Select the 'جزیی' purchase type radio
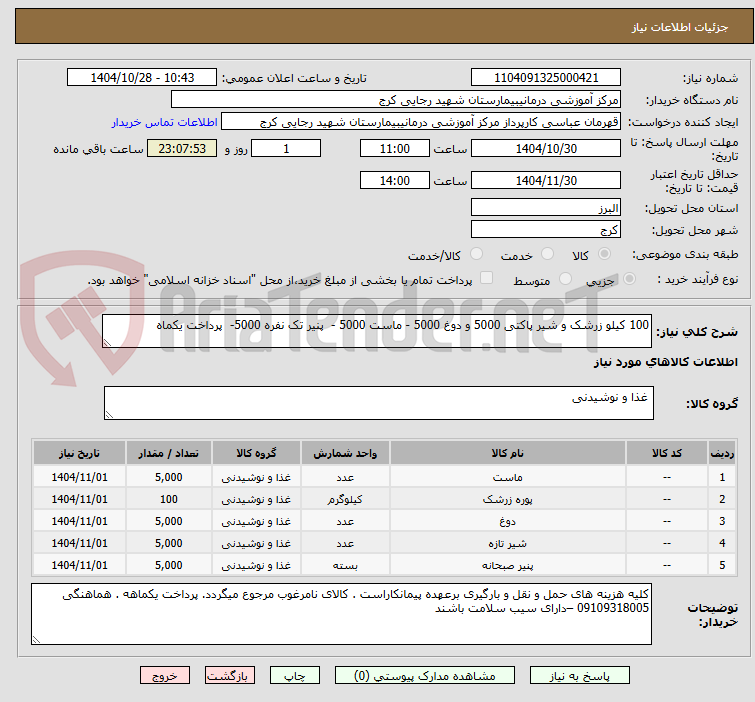This screenshot has width=755, height=702. 629,279
